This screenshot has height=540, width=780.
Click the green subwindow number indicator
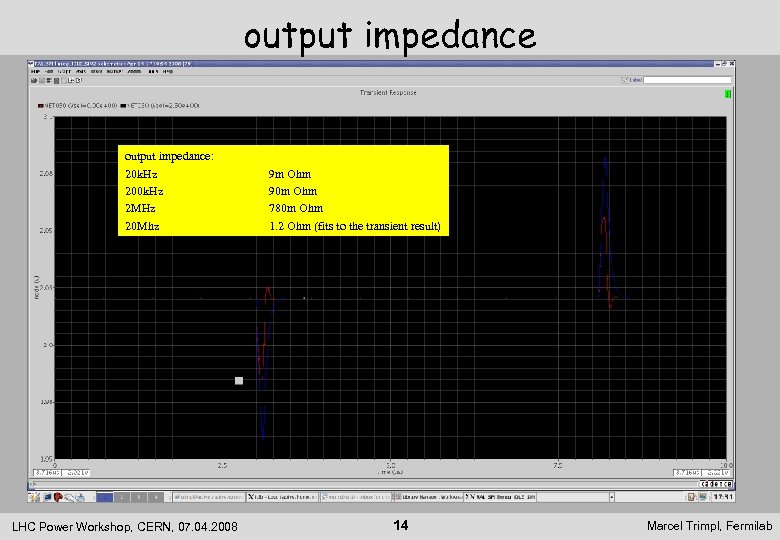tap(727, 94)
